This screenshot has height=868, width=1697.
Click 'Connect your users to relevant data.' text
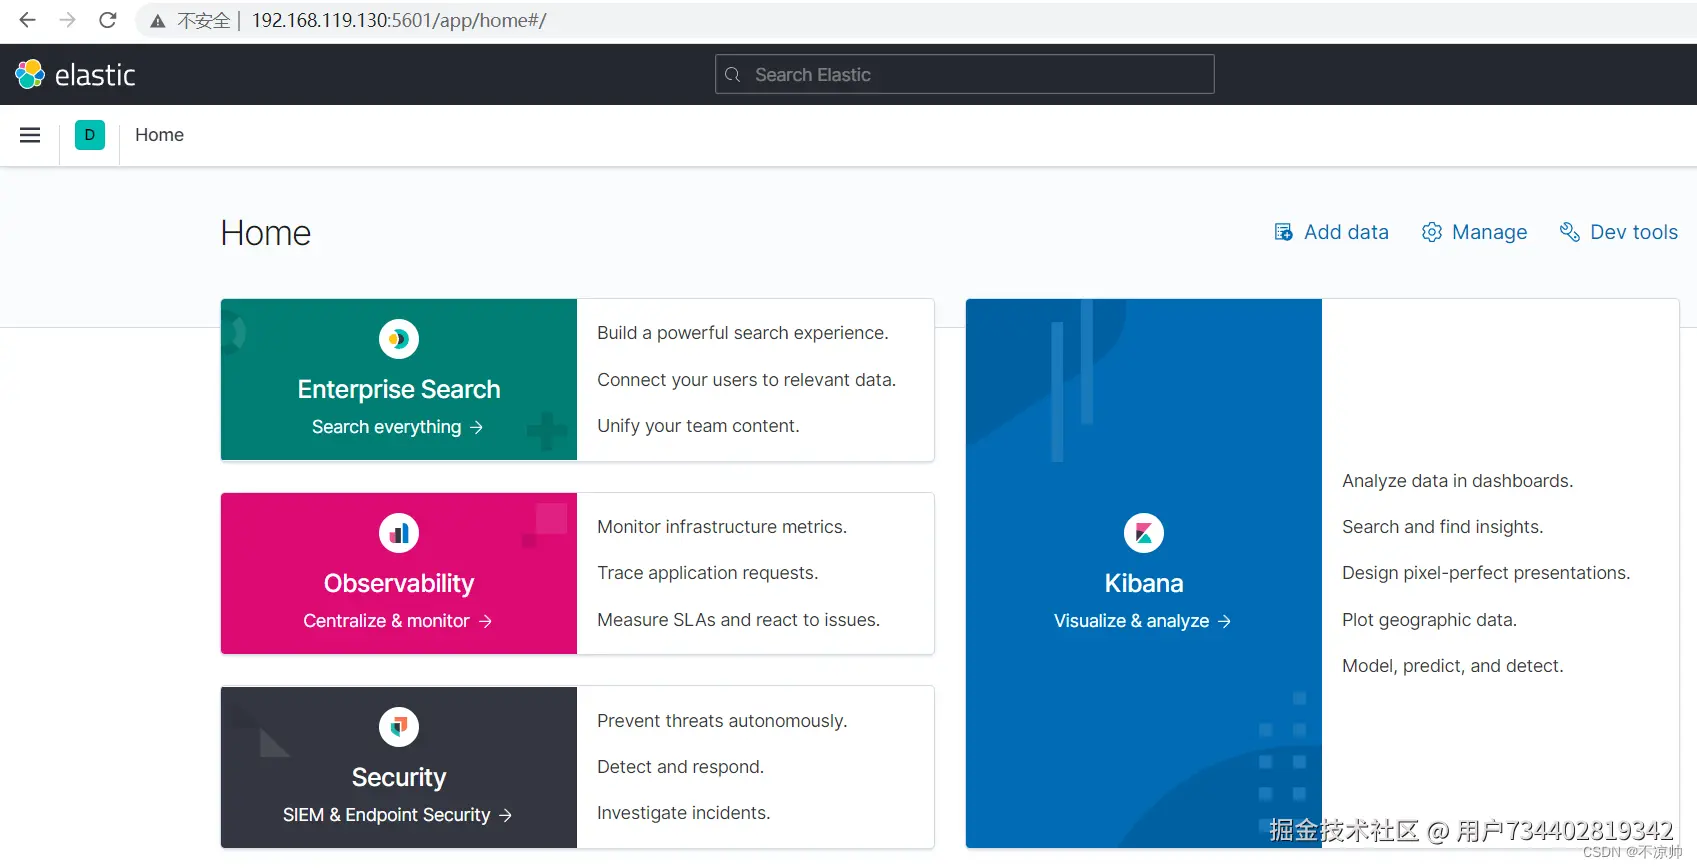click(x=746, y=380)
